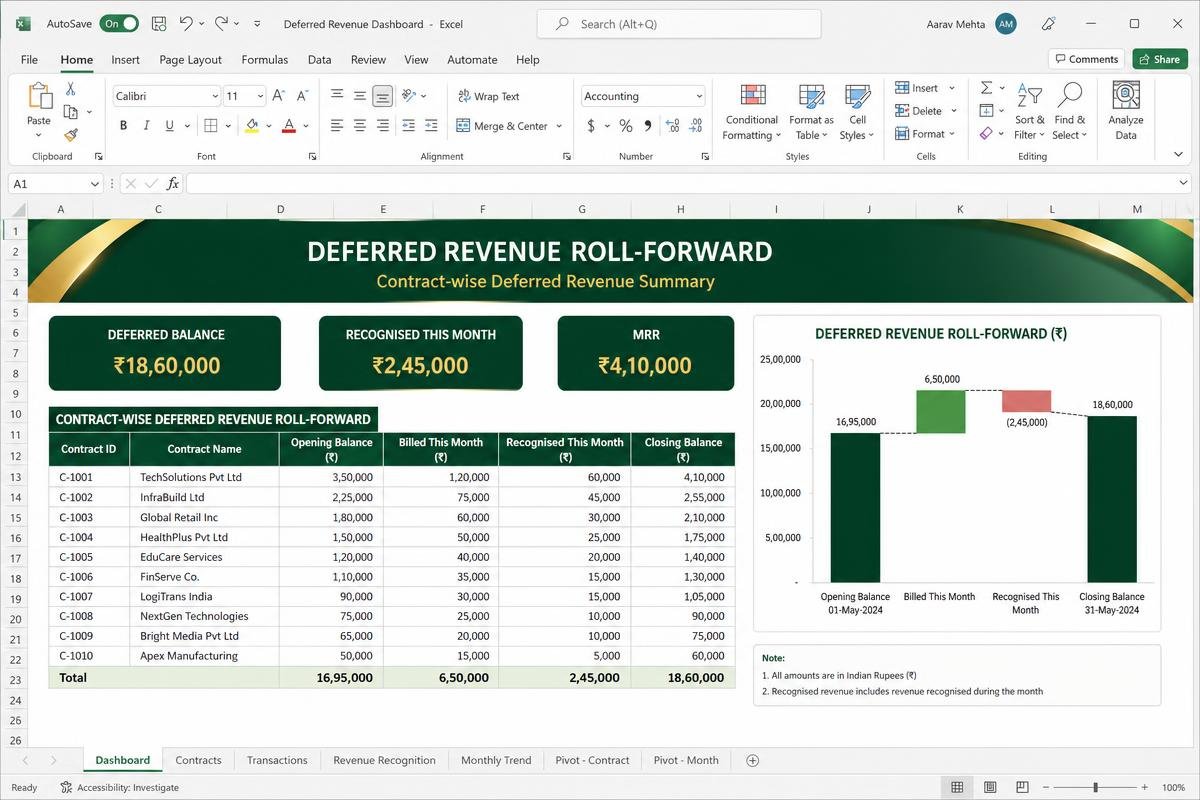Click the Undo arrow icon

tap(186, 23)
